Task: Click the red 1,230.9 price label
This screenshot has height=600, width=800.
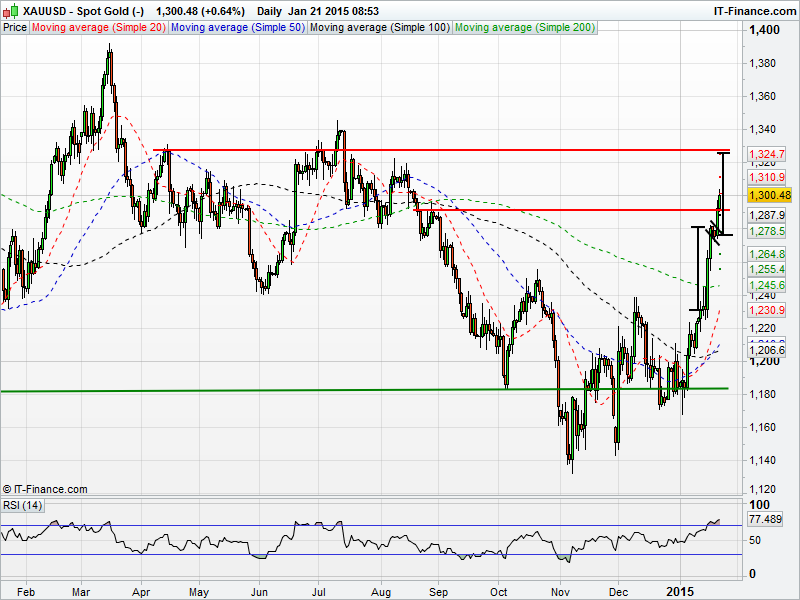Action: click(x=768, y=310)
